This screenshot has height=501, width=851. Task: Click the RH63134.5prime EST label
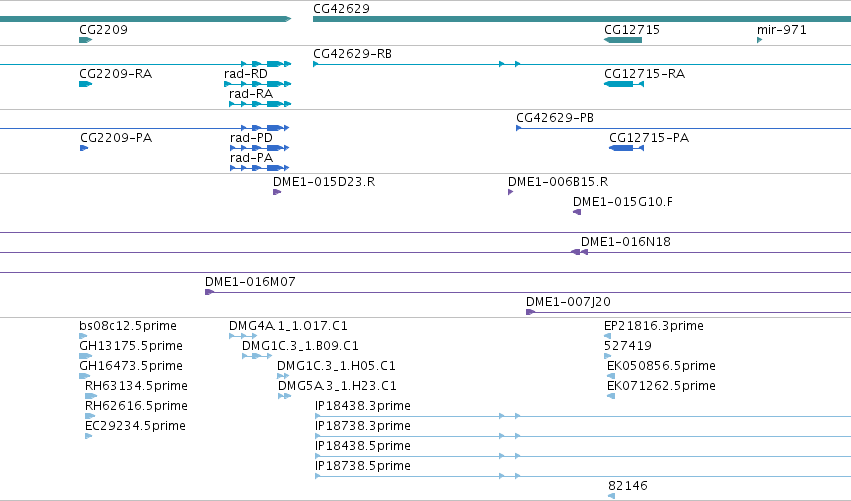136,386
